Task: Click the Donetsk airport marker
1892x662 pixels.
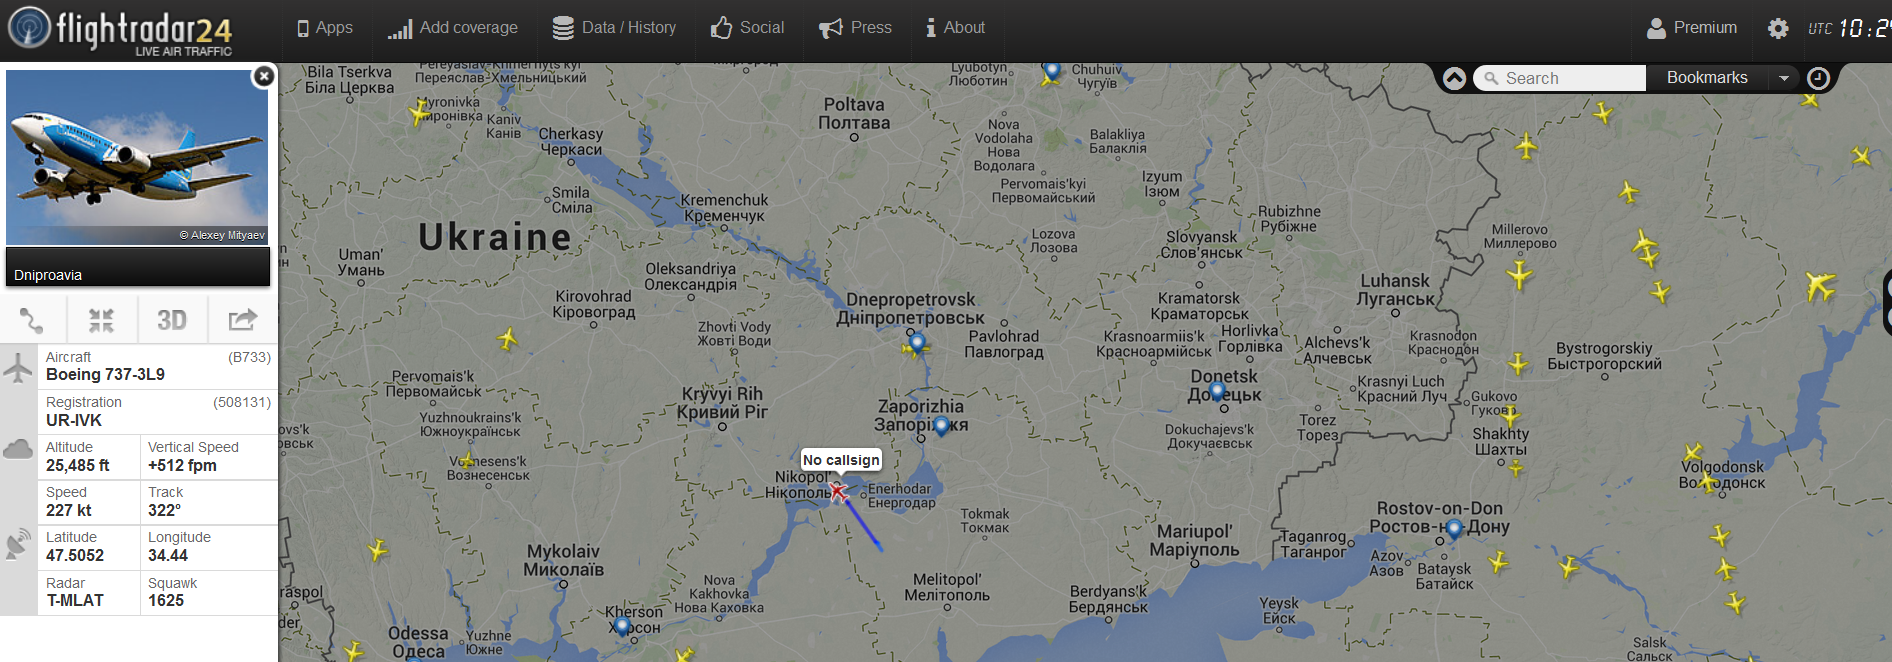Action: [1218, 392]
